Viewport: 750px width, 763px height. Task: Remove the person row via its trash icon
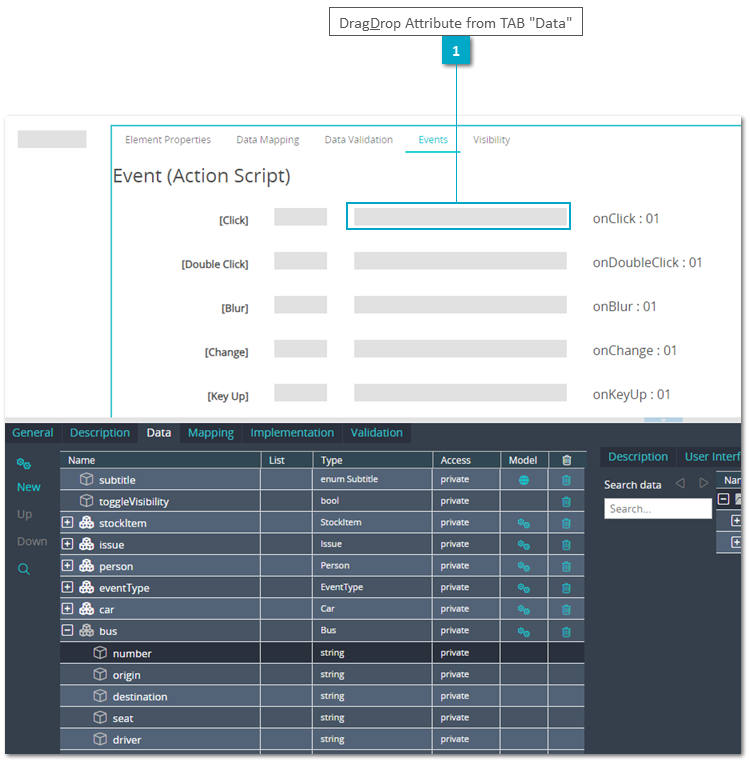(566, 566)
